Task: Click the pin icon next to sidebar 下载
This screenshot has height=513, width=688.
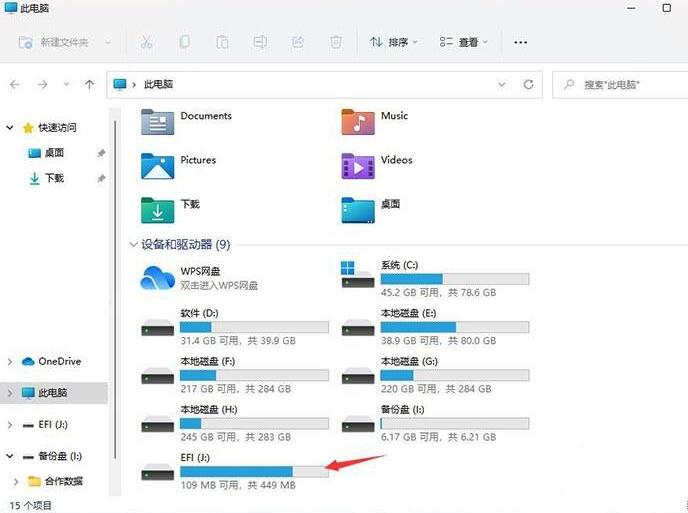Action: click(x=101, y=179)
